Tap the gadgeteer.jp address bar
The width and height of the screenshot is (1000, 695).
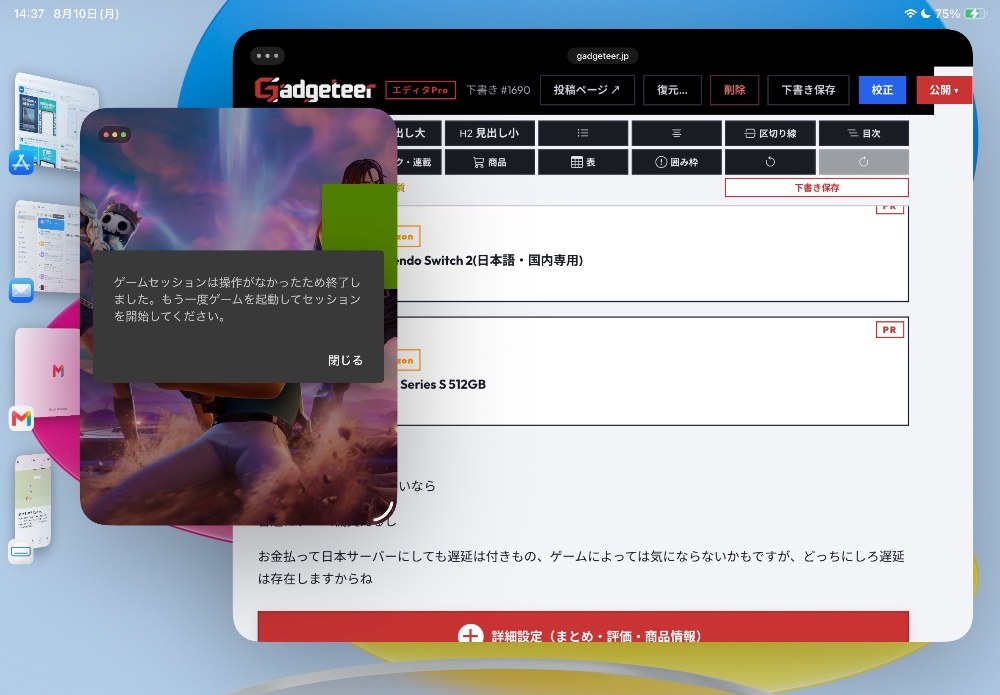click(602, 56)
